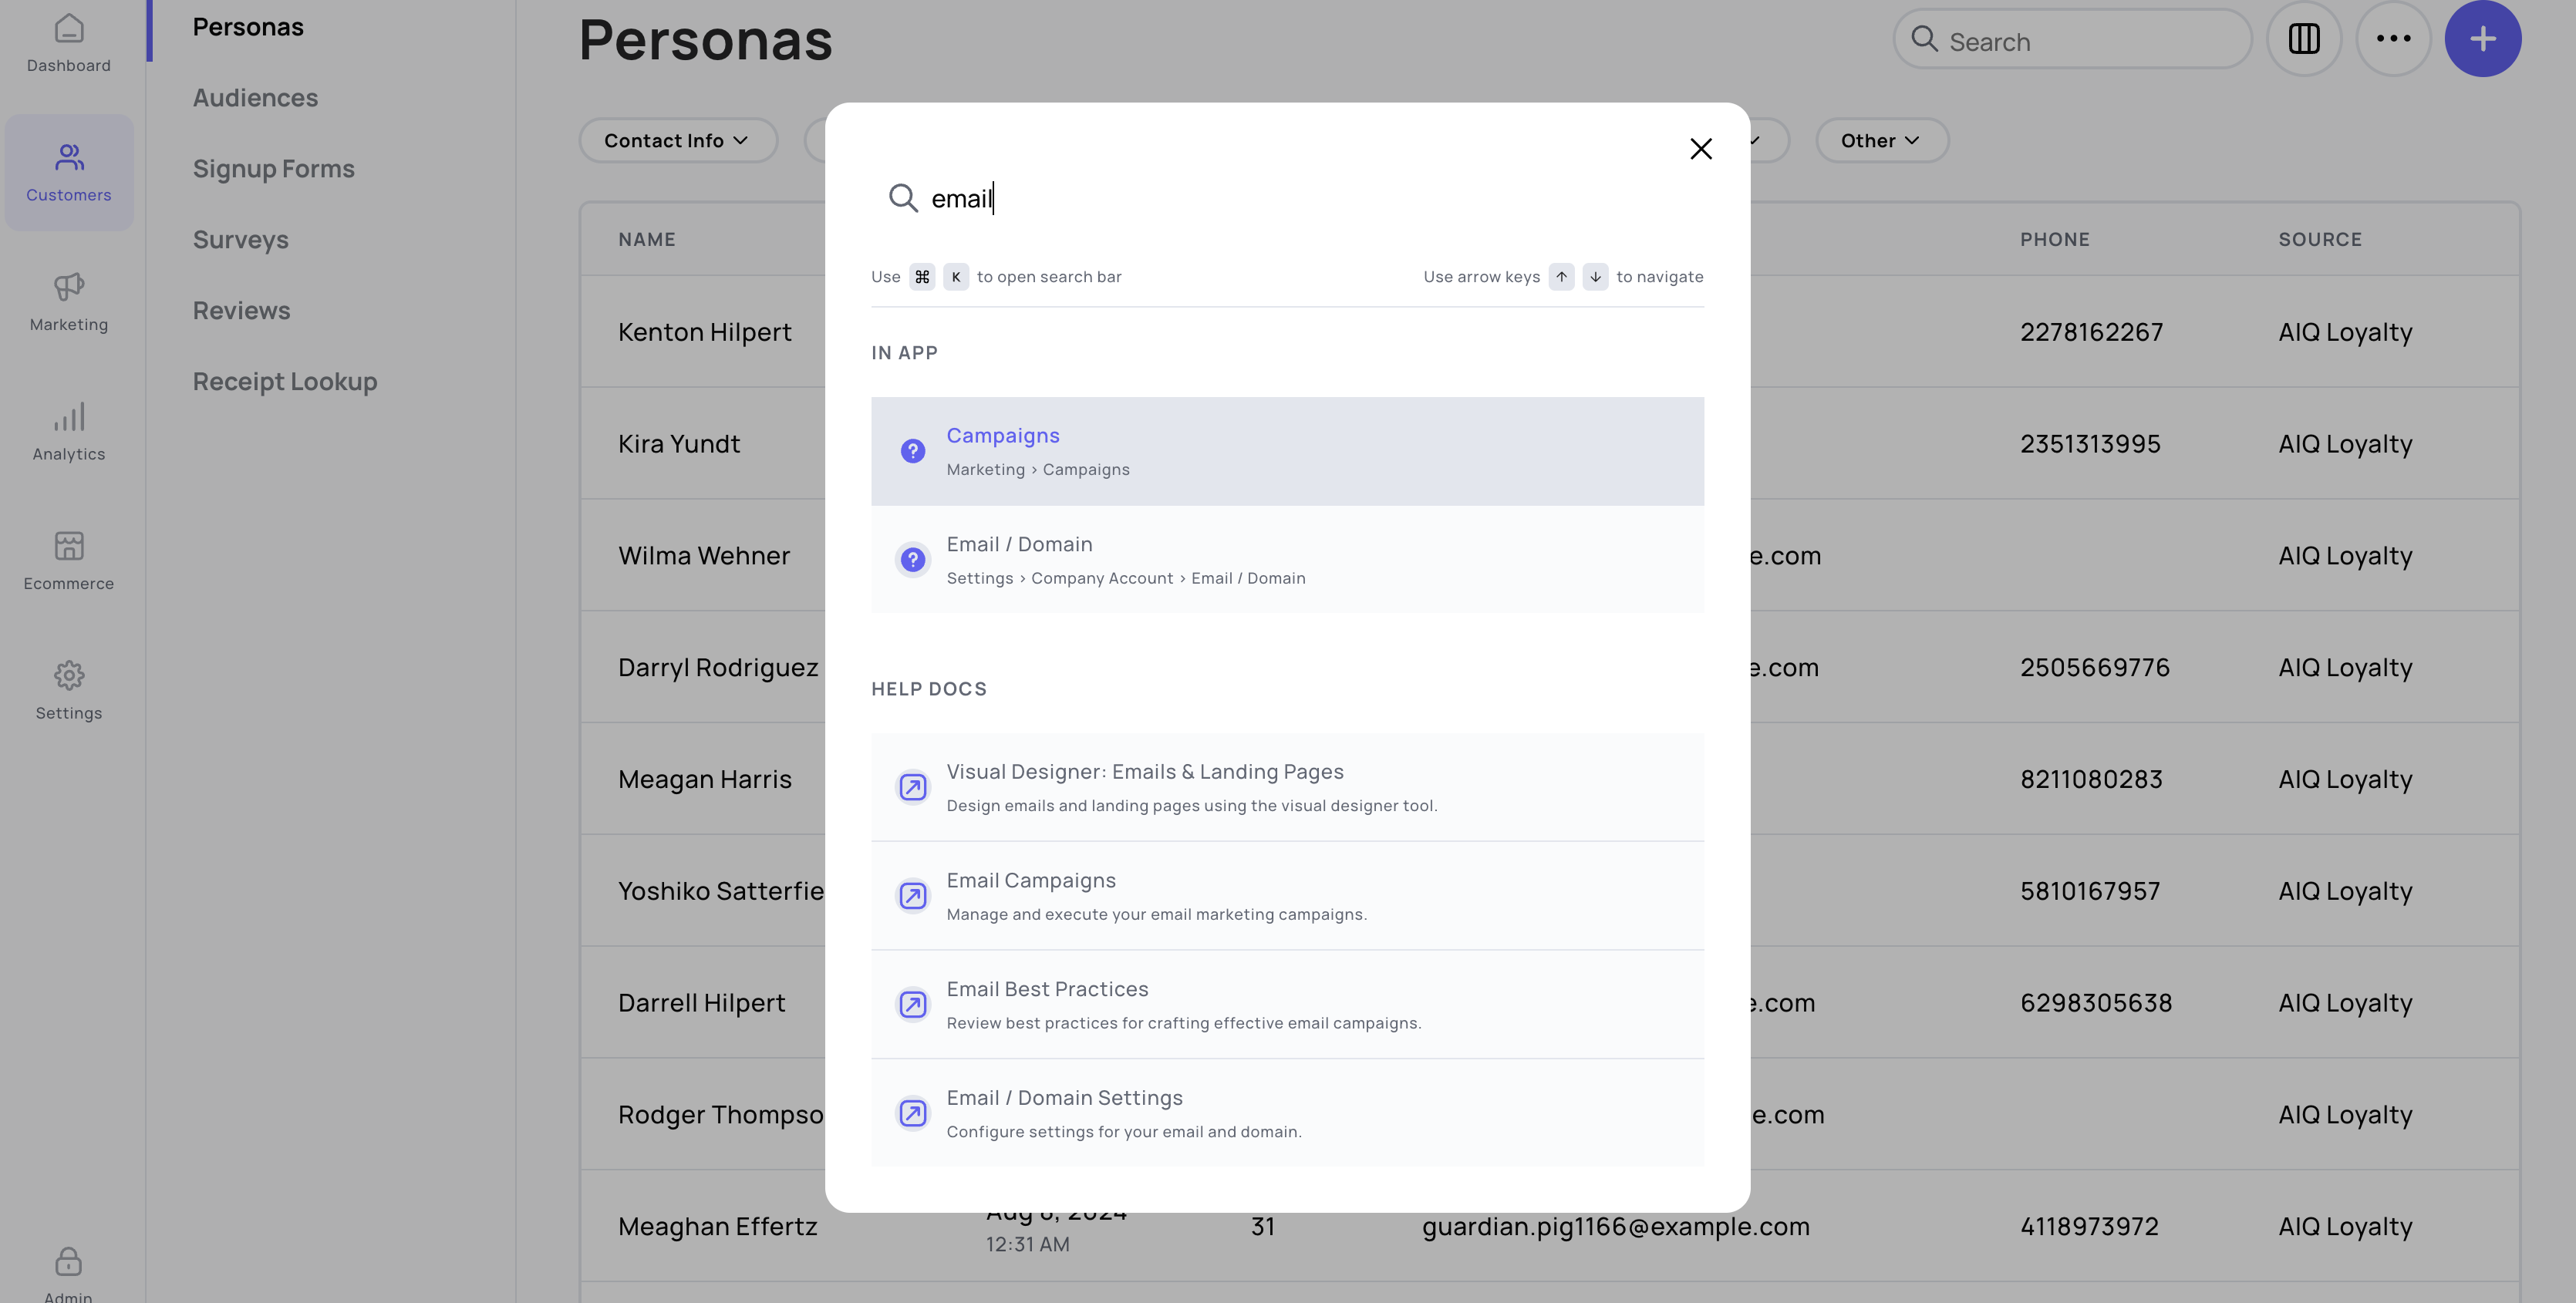Click phone number 2278162267
The width and height of the screenshot is (2576, 1303).
click(2091, 332)
